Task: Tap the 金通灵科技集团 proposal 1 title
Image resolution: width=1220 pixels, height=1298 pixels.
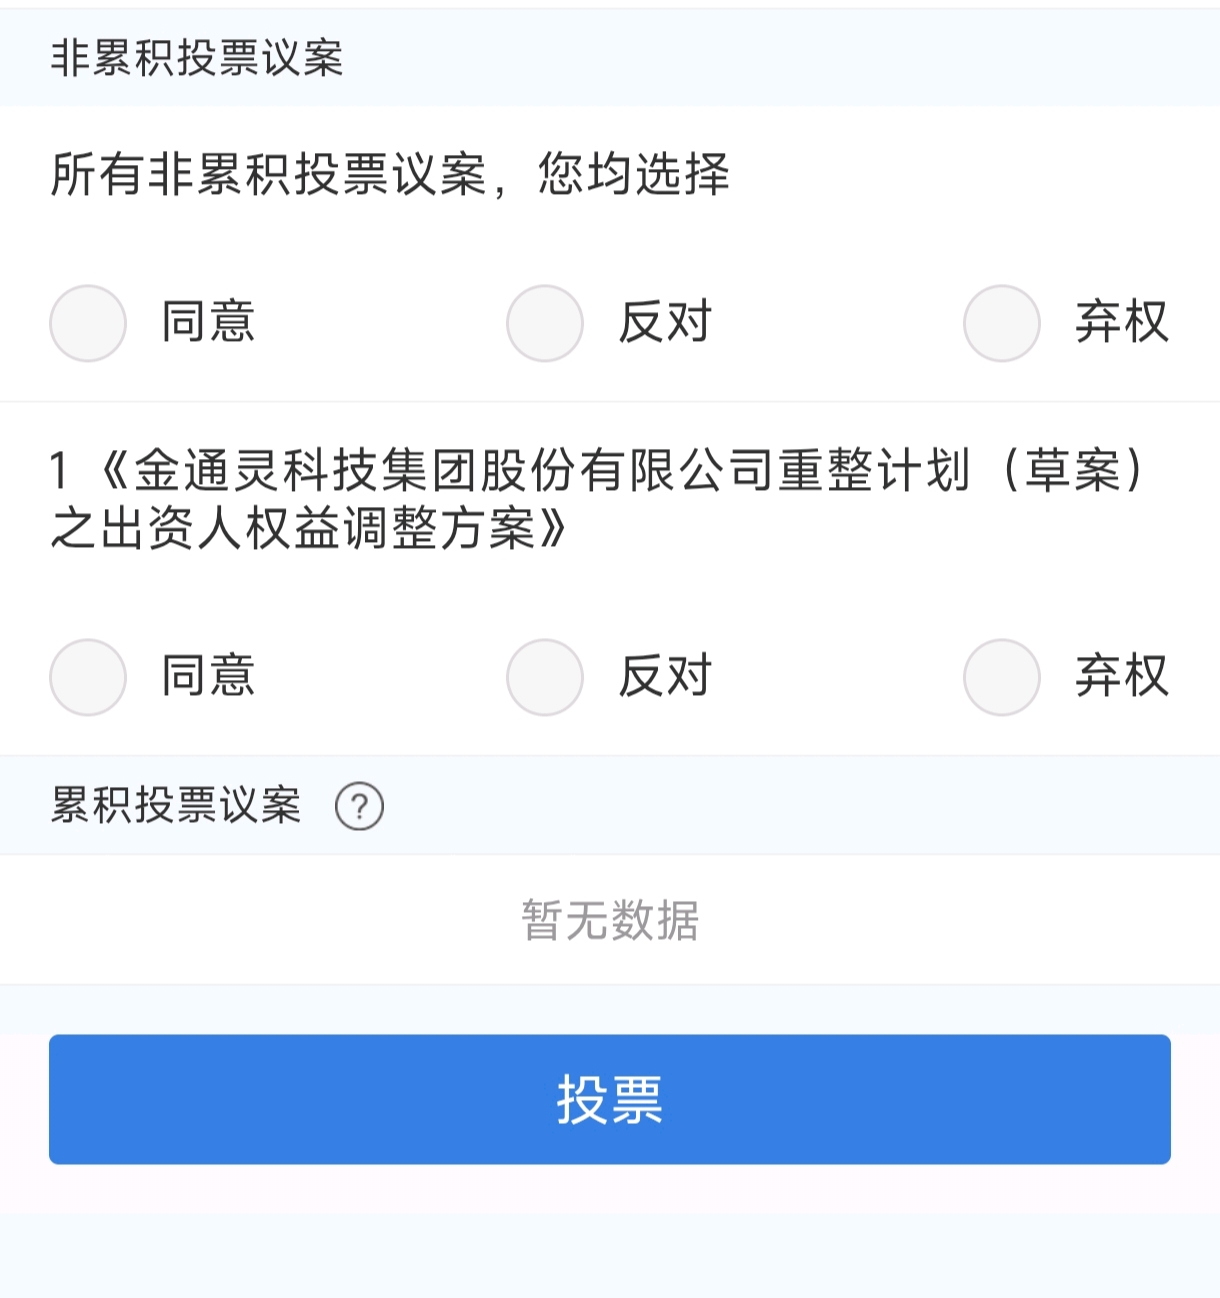Action: click(600, 499)
